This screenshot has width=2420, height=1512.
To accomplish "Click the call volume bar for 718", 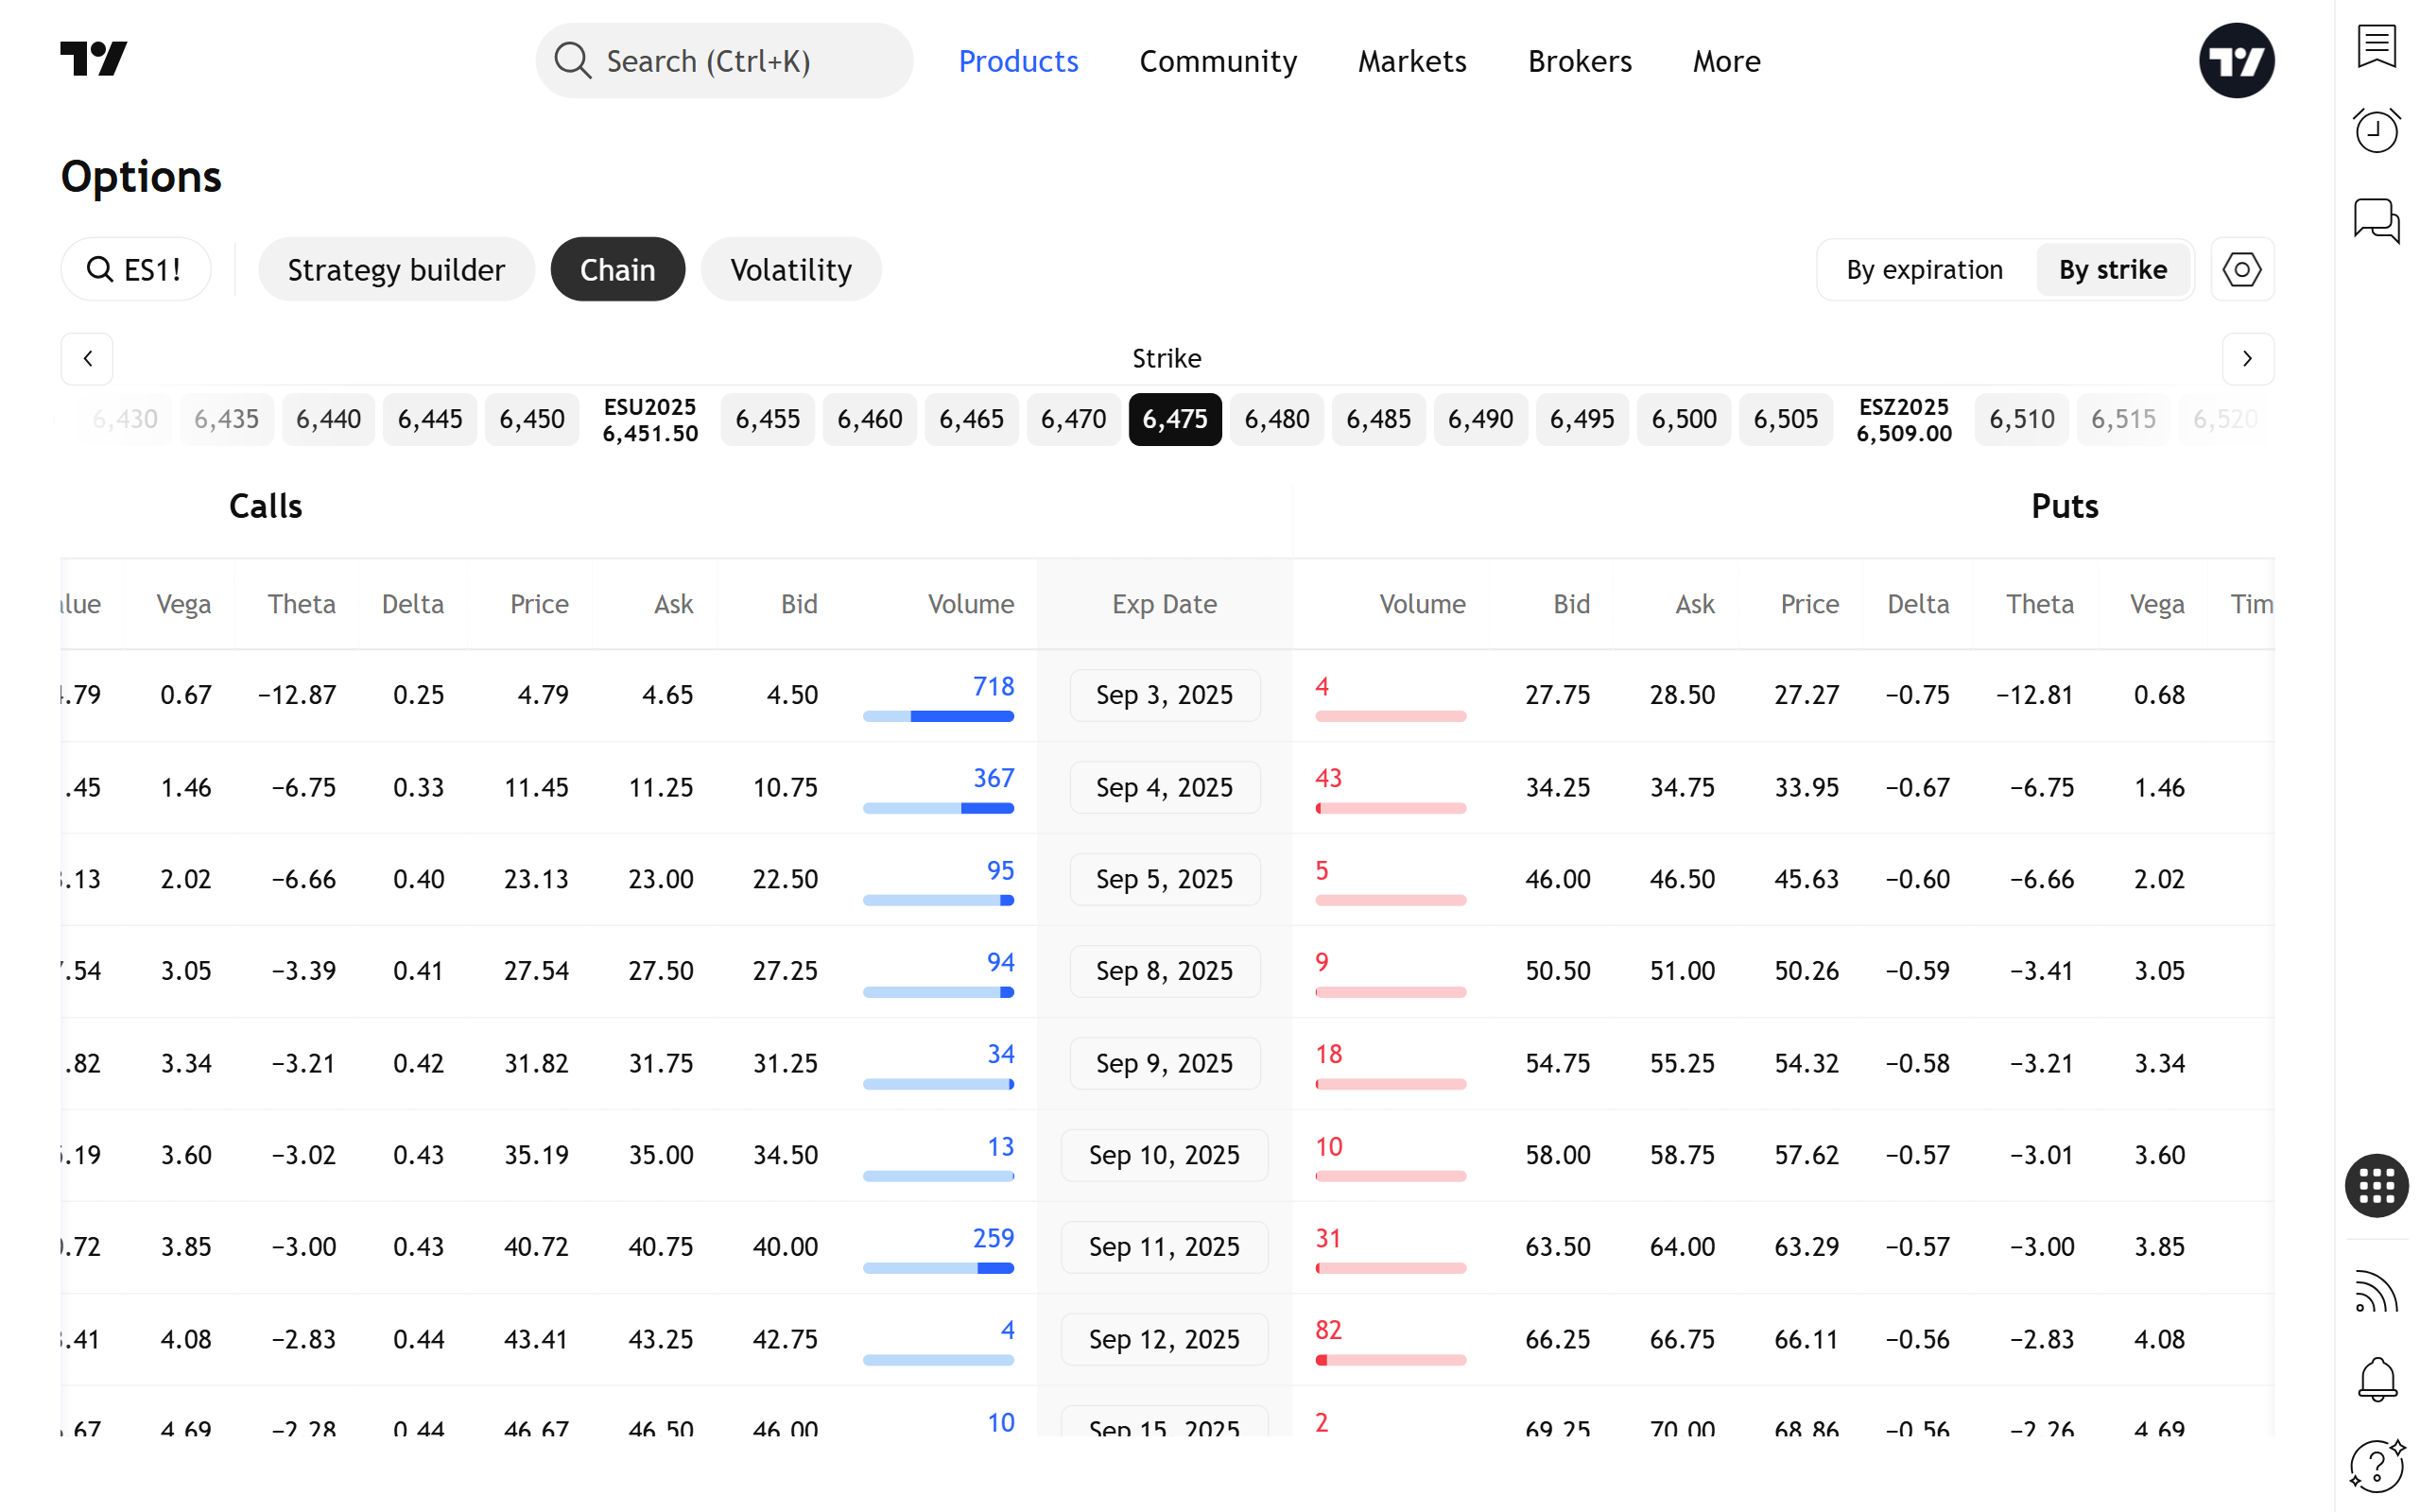I will tap(938, 716).
